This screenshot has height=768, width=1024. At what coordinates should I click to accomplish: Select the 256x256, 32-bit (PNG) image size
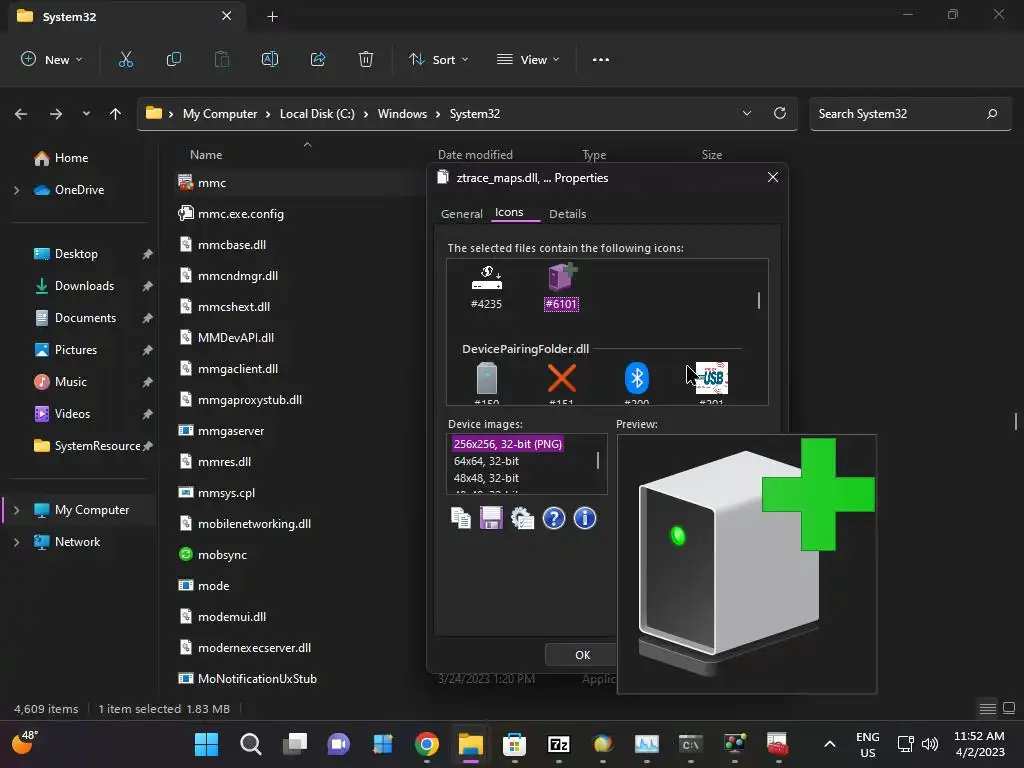[x=507, y=443]
